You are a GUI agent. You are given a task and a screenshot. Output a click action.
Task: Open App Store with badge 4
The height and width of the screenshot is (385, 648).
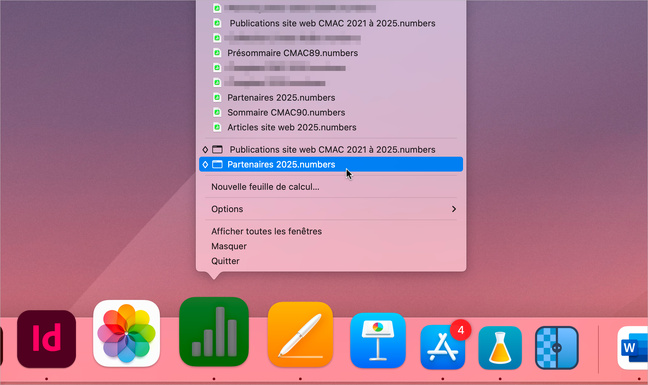[443, 347]
